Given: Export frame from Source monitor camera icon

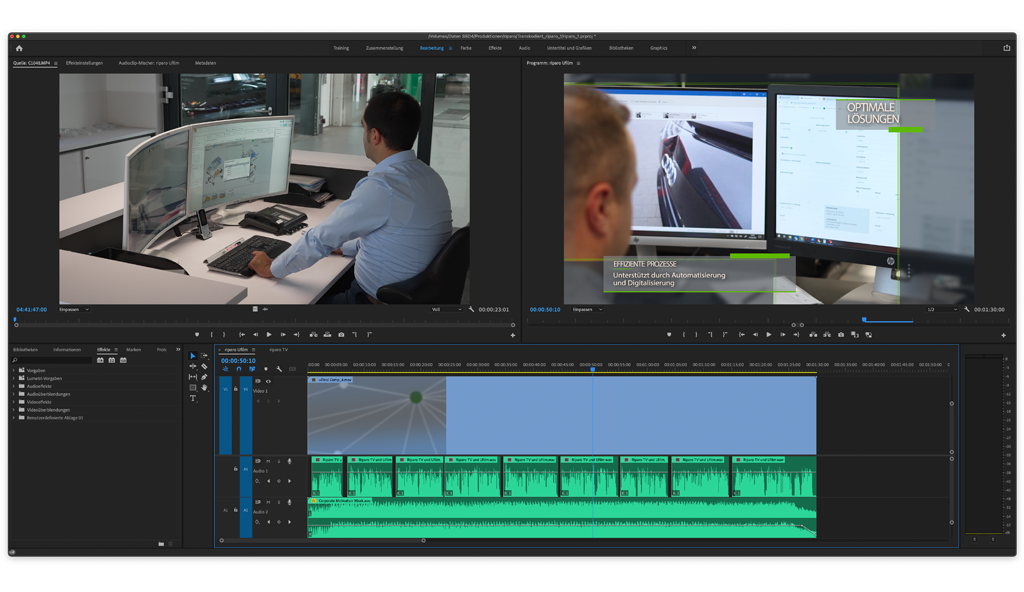Looking at the screenshot, I should (x=341, y=334).
